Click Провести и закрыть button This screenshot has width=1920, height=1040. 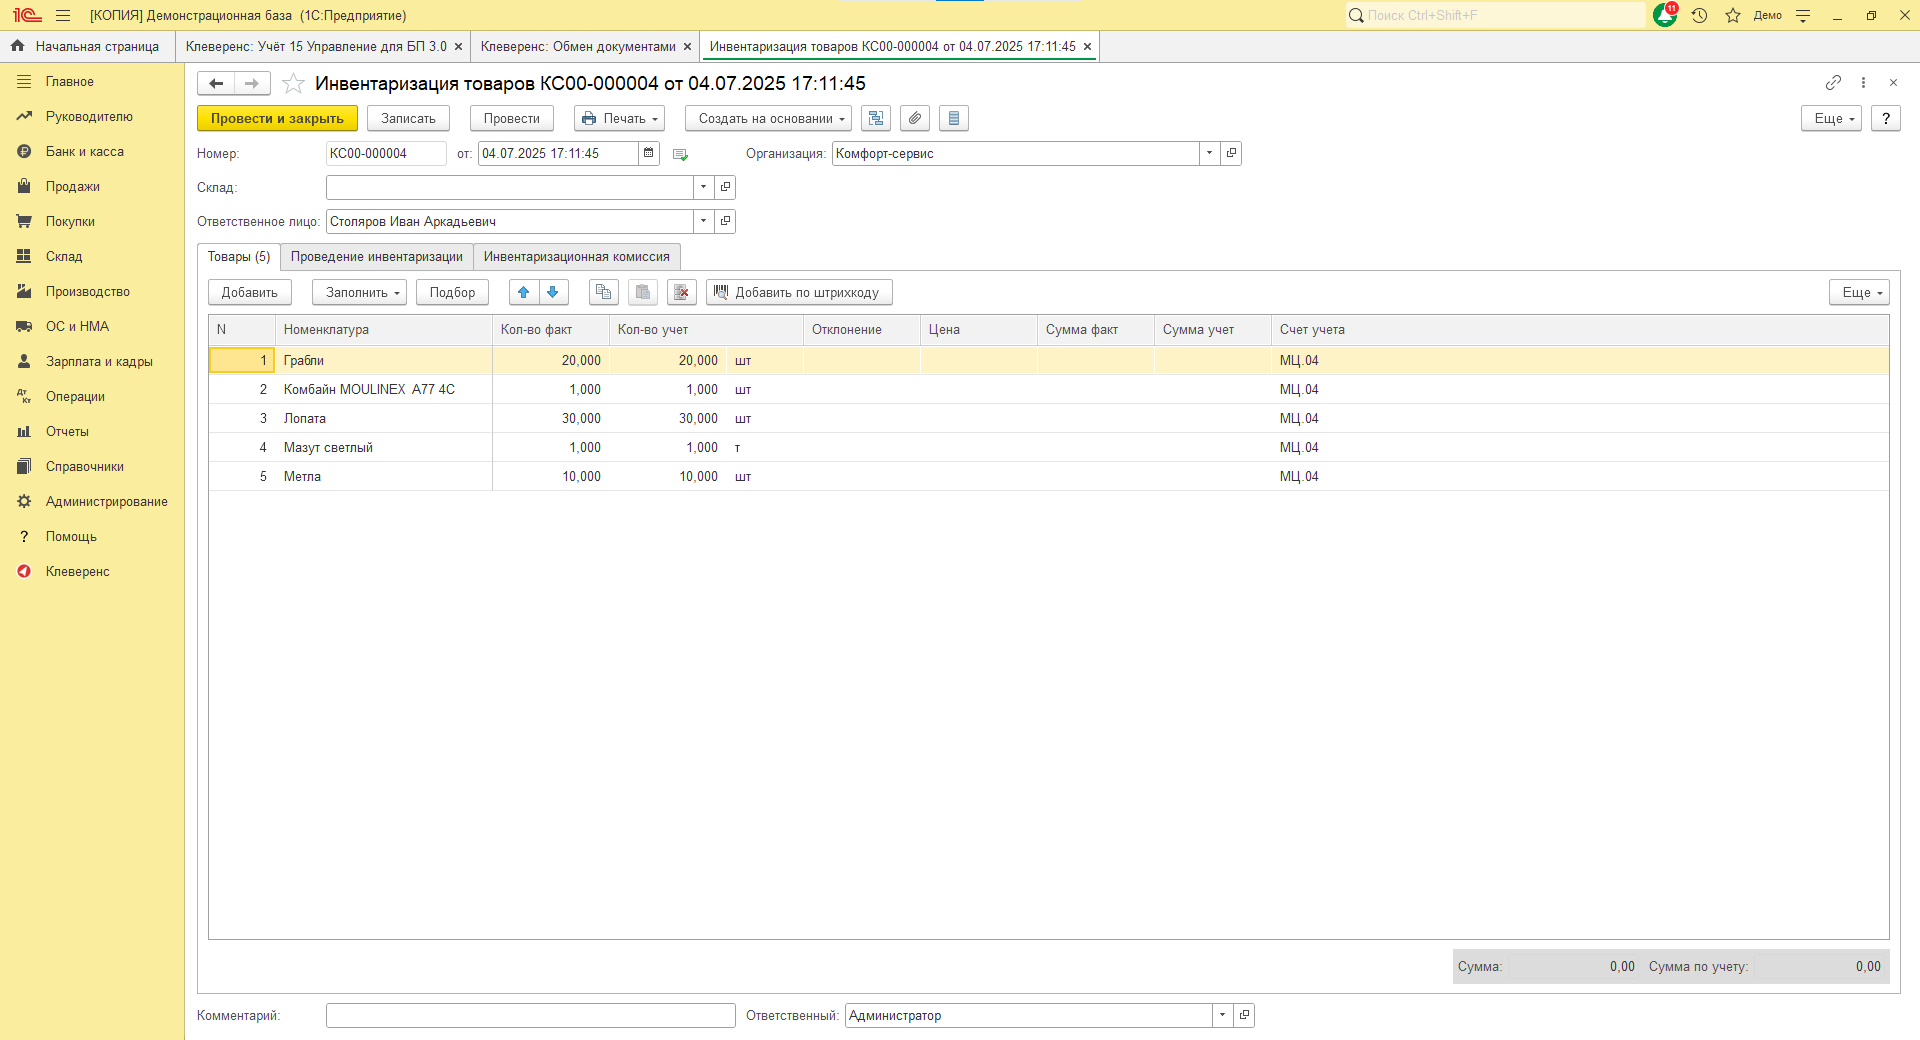[x=277, y=118]
